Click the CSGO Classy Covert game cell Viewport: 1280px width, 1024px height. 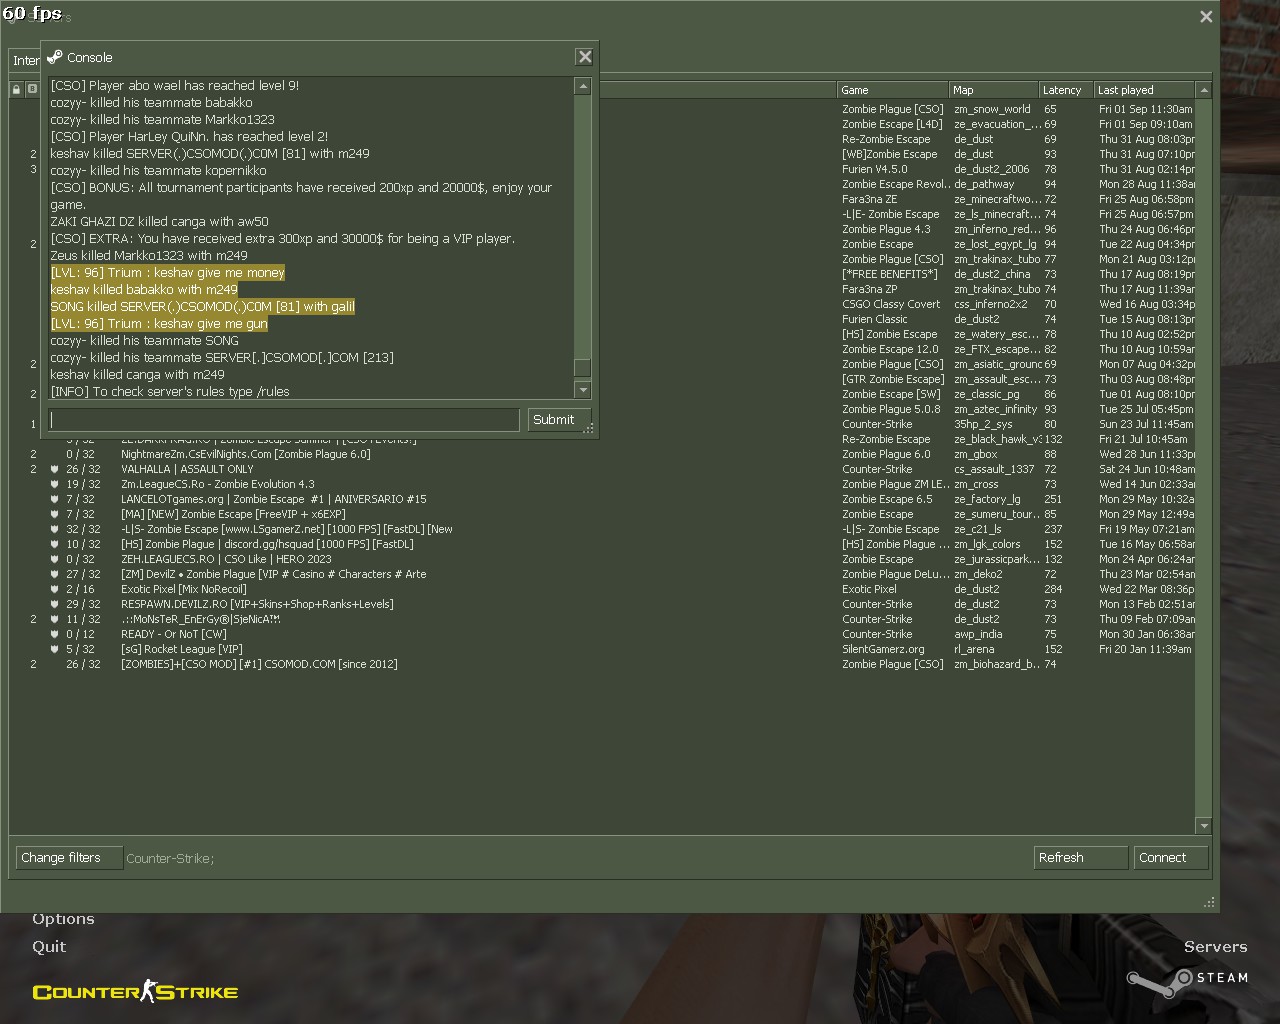point(891,304)
